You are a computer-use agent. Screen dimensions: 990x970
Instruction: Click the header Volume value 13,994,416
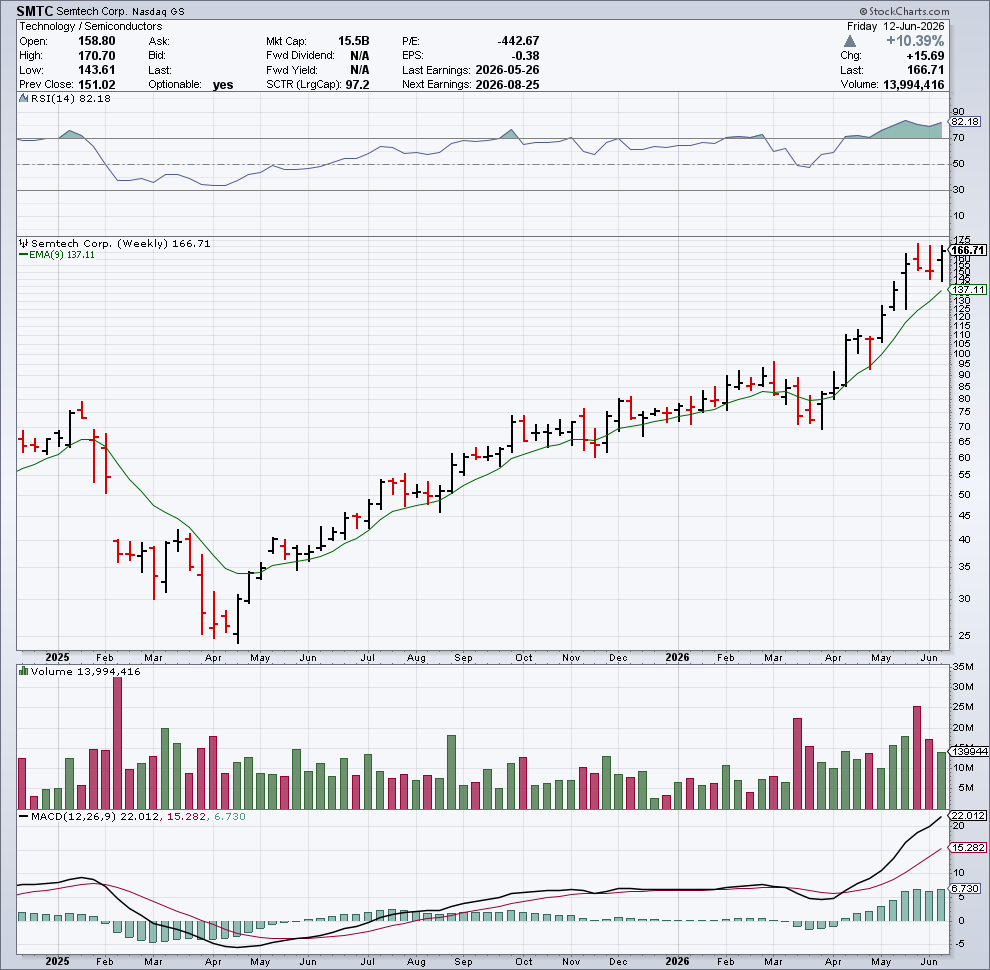pos(914,85)
